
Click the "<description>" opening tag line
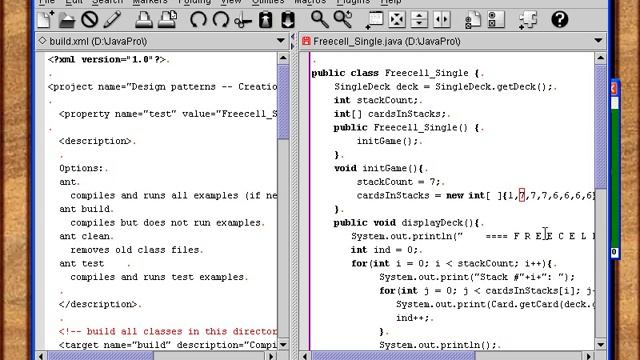point(95,141)
